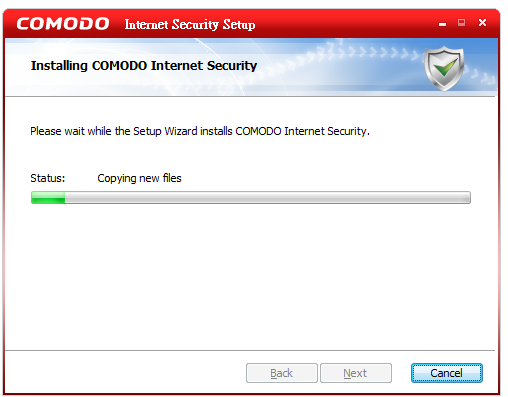Click the 'Installing COMODO Internet Security' heading
Image resolution: width=508 pixels, height=397 pixels.
pos(144,66)
